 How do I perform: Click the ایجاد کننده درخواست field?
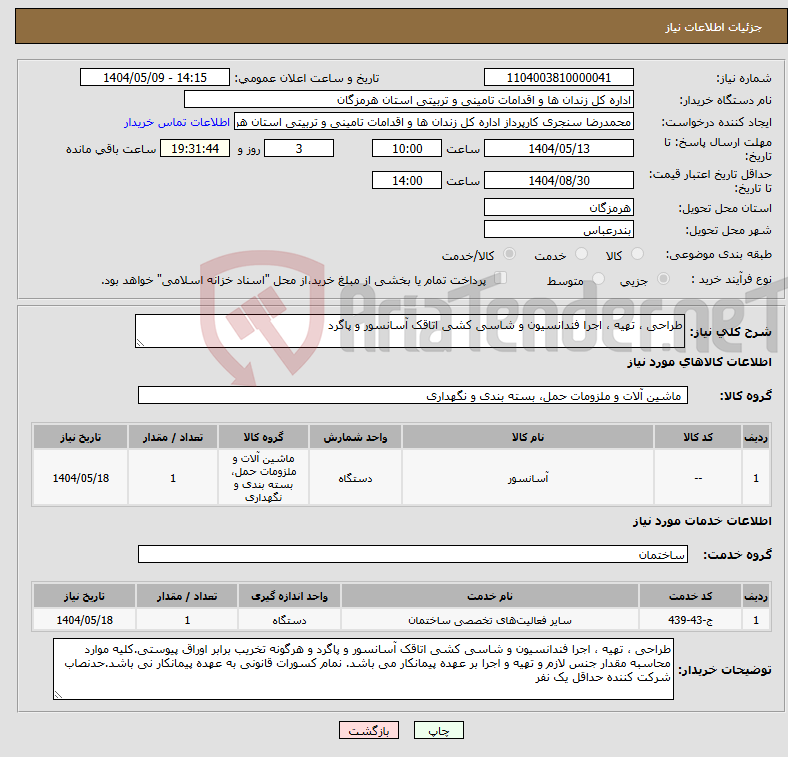coord(434,122)
